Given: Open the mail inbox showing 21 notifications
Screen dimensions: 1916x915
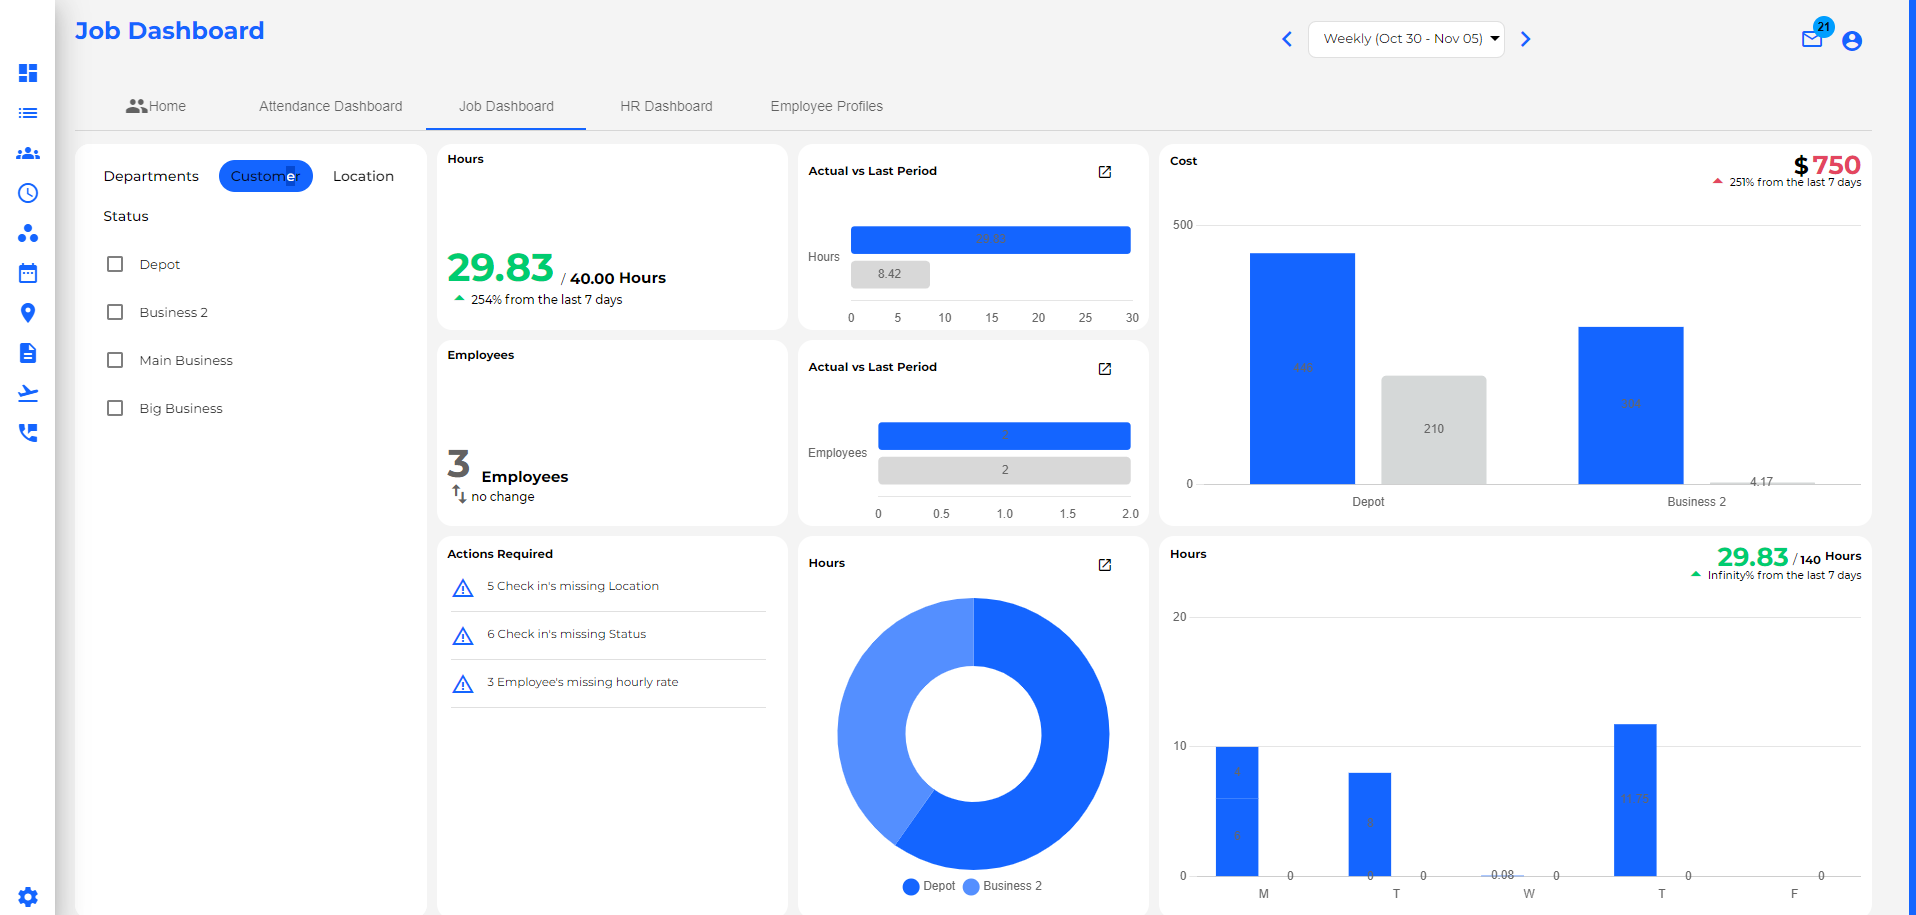Looking at the screenshot, I should click(x=1812, y=39).
